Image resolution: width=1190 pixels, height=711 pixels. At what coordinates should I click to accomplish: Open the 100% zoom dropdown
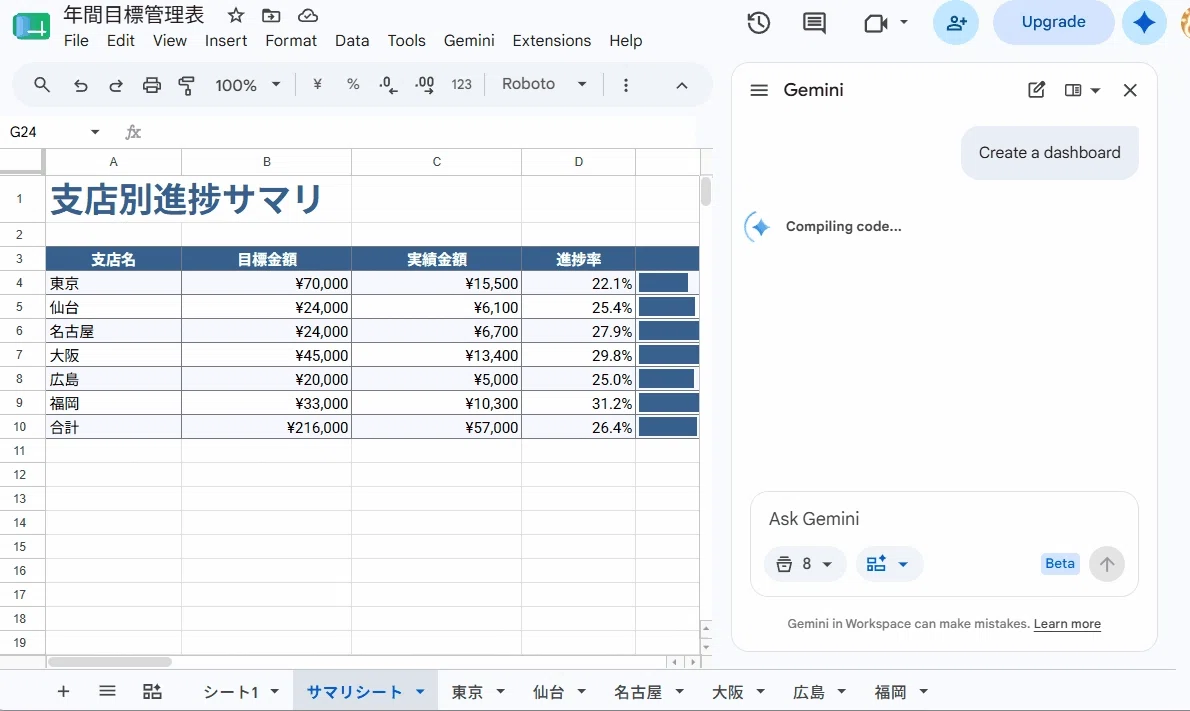(247, 85)
